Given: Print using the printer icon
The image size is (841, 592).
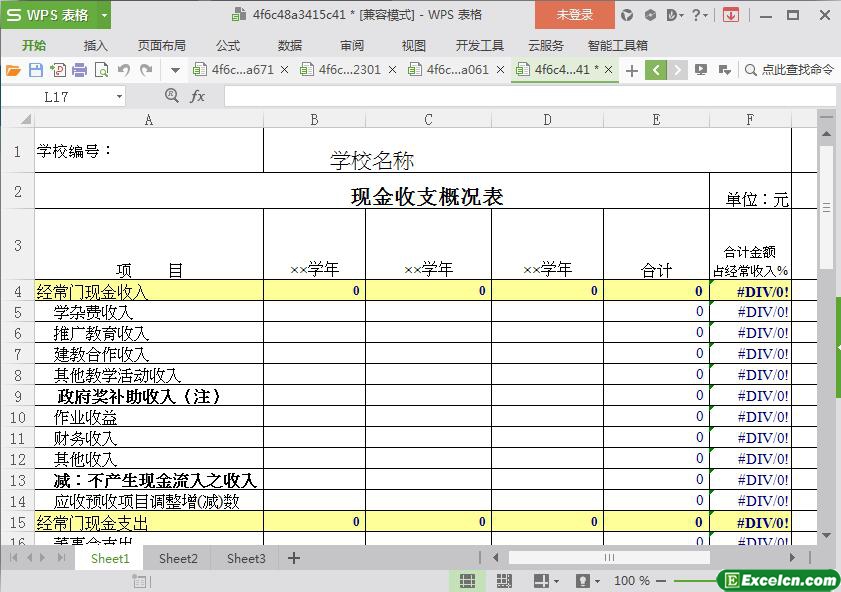Looking at the screenshot, I should click(79, 70).
